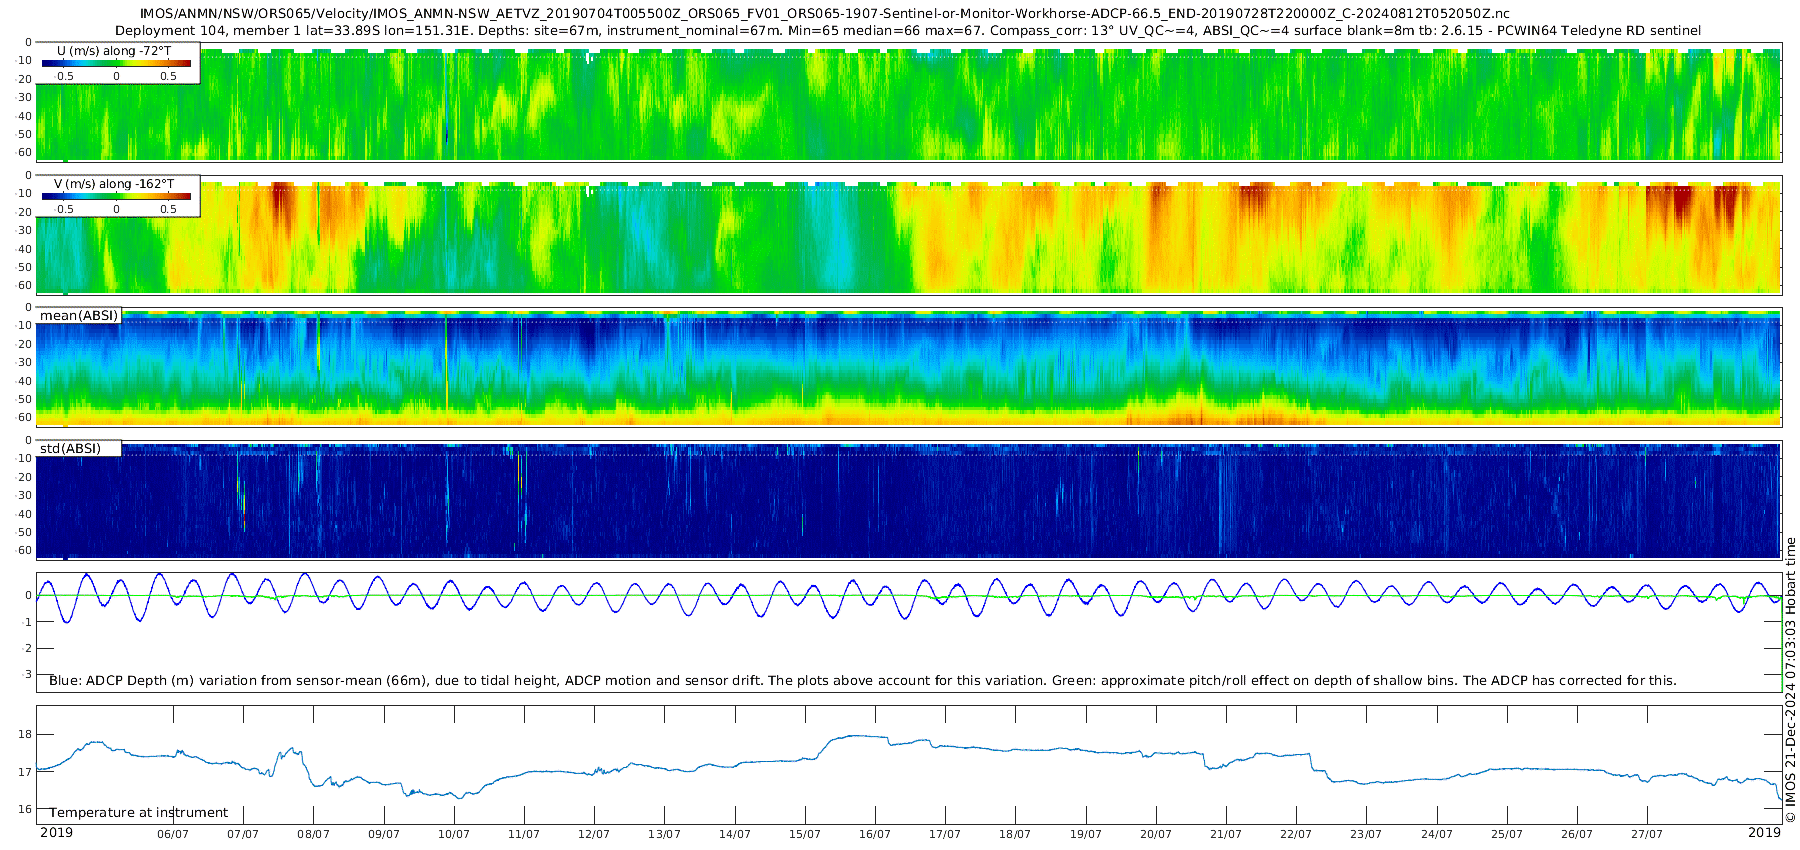
Task: Click the 24/07 date tick label
Action: [x=1437, y=834]
